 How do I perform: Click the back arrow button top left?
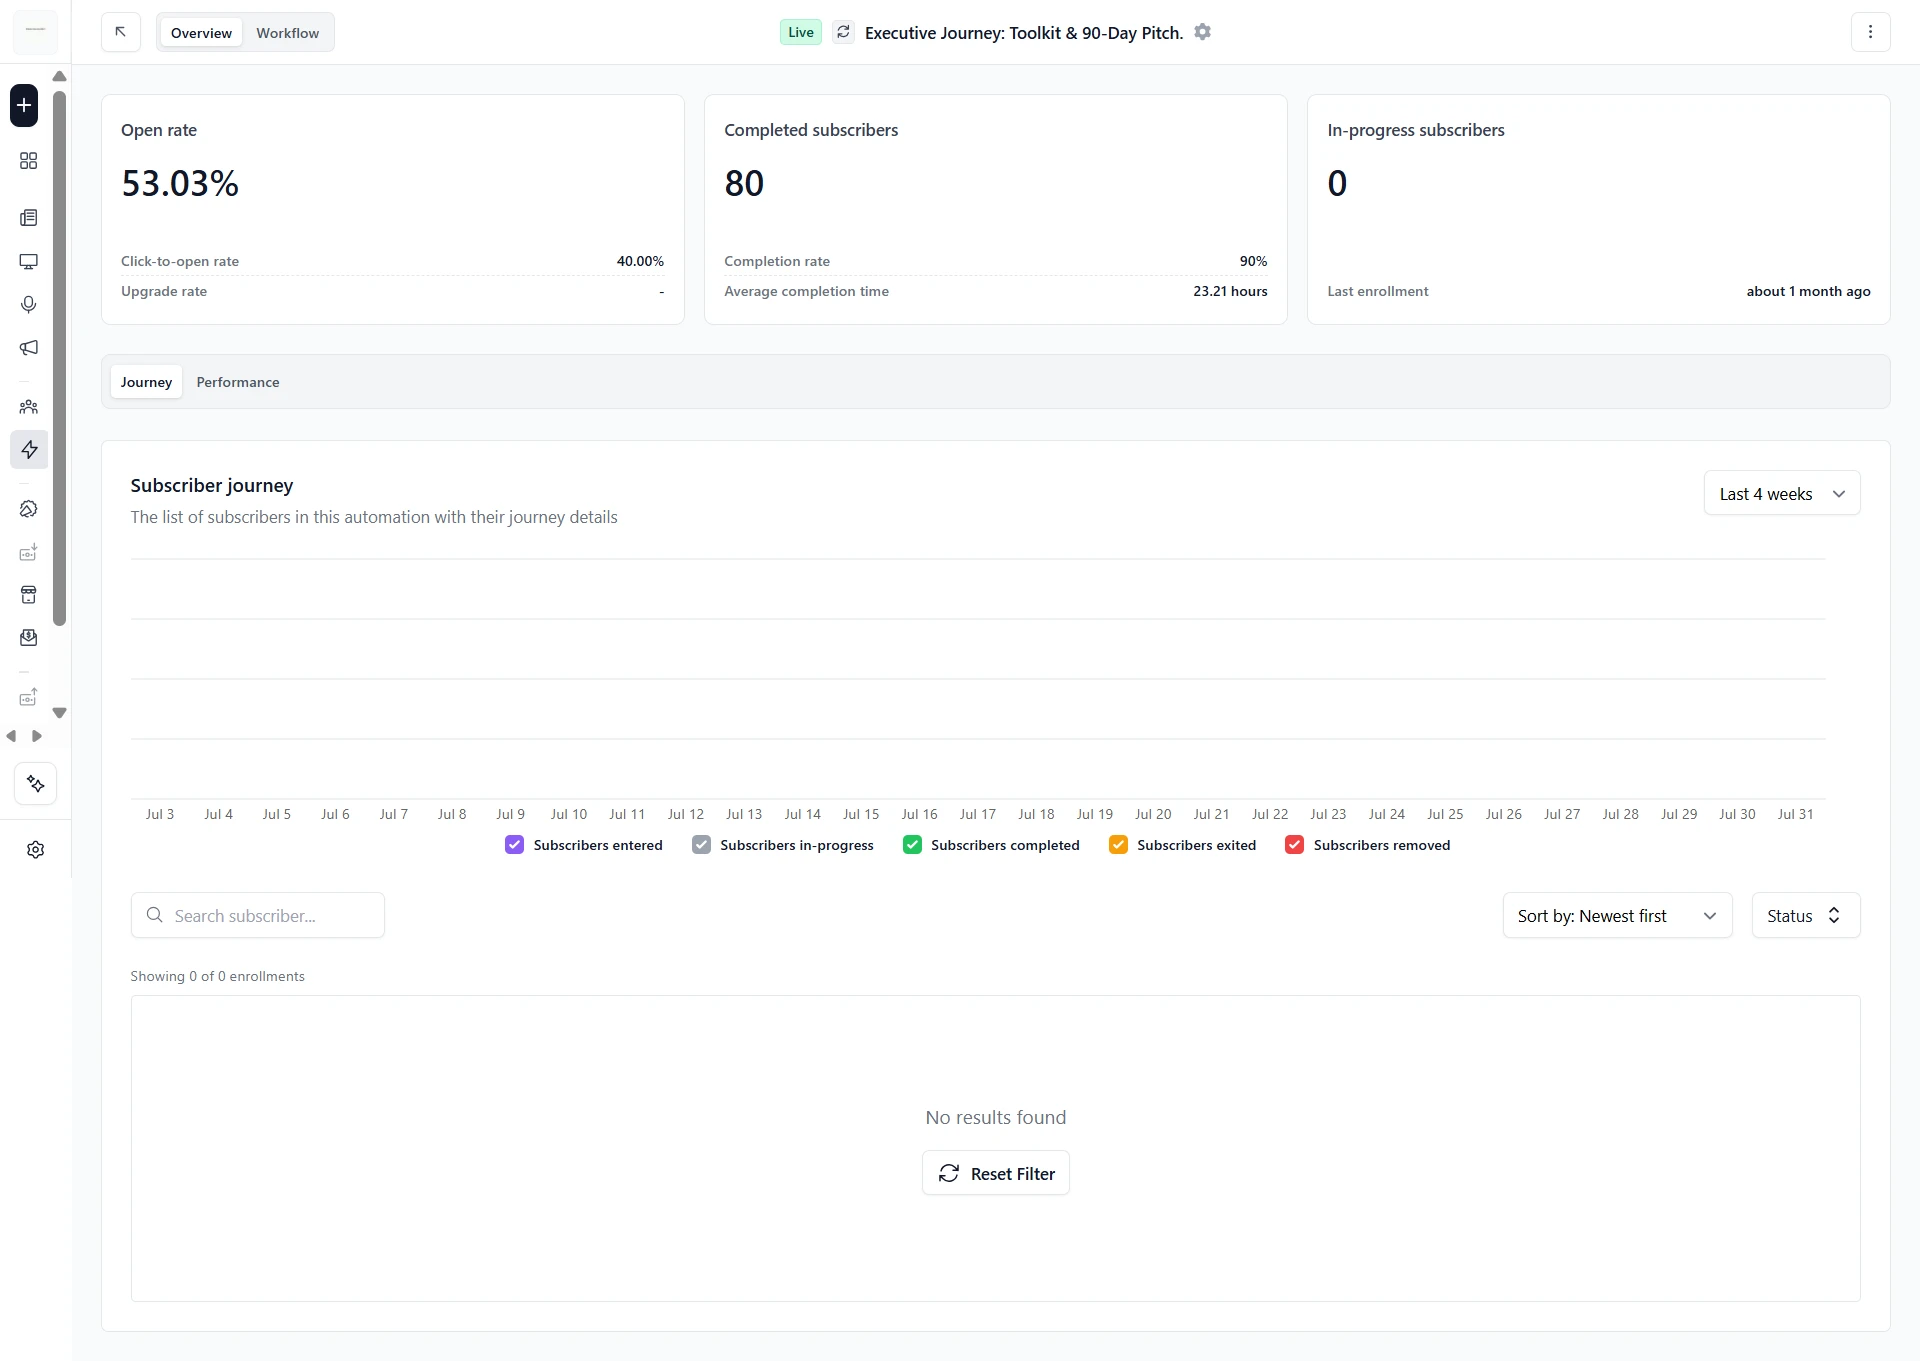pos(121,32)
